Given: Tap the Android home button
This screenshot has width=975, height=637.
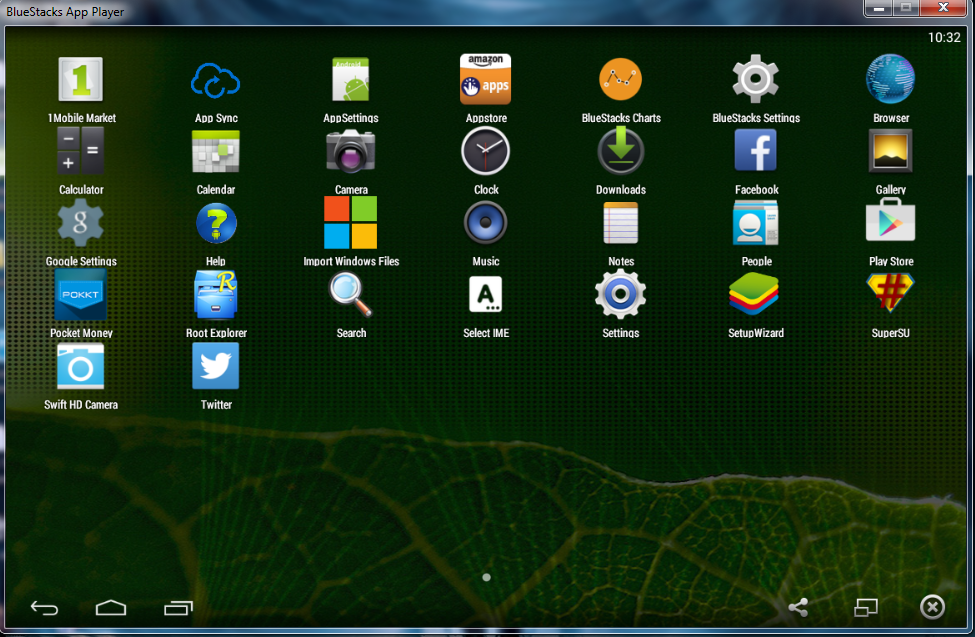Looking at the screenshot, I should (111, 608).
